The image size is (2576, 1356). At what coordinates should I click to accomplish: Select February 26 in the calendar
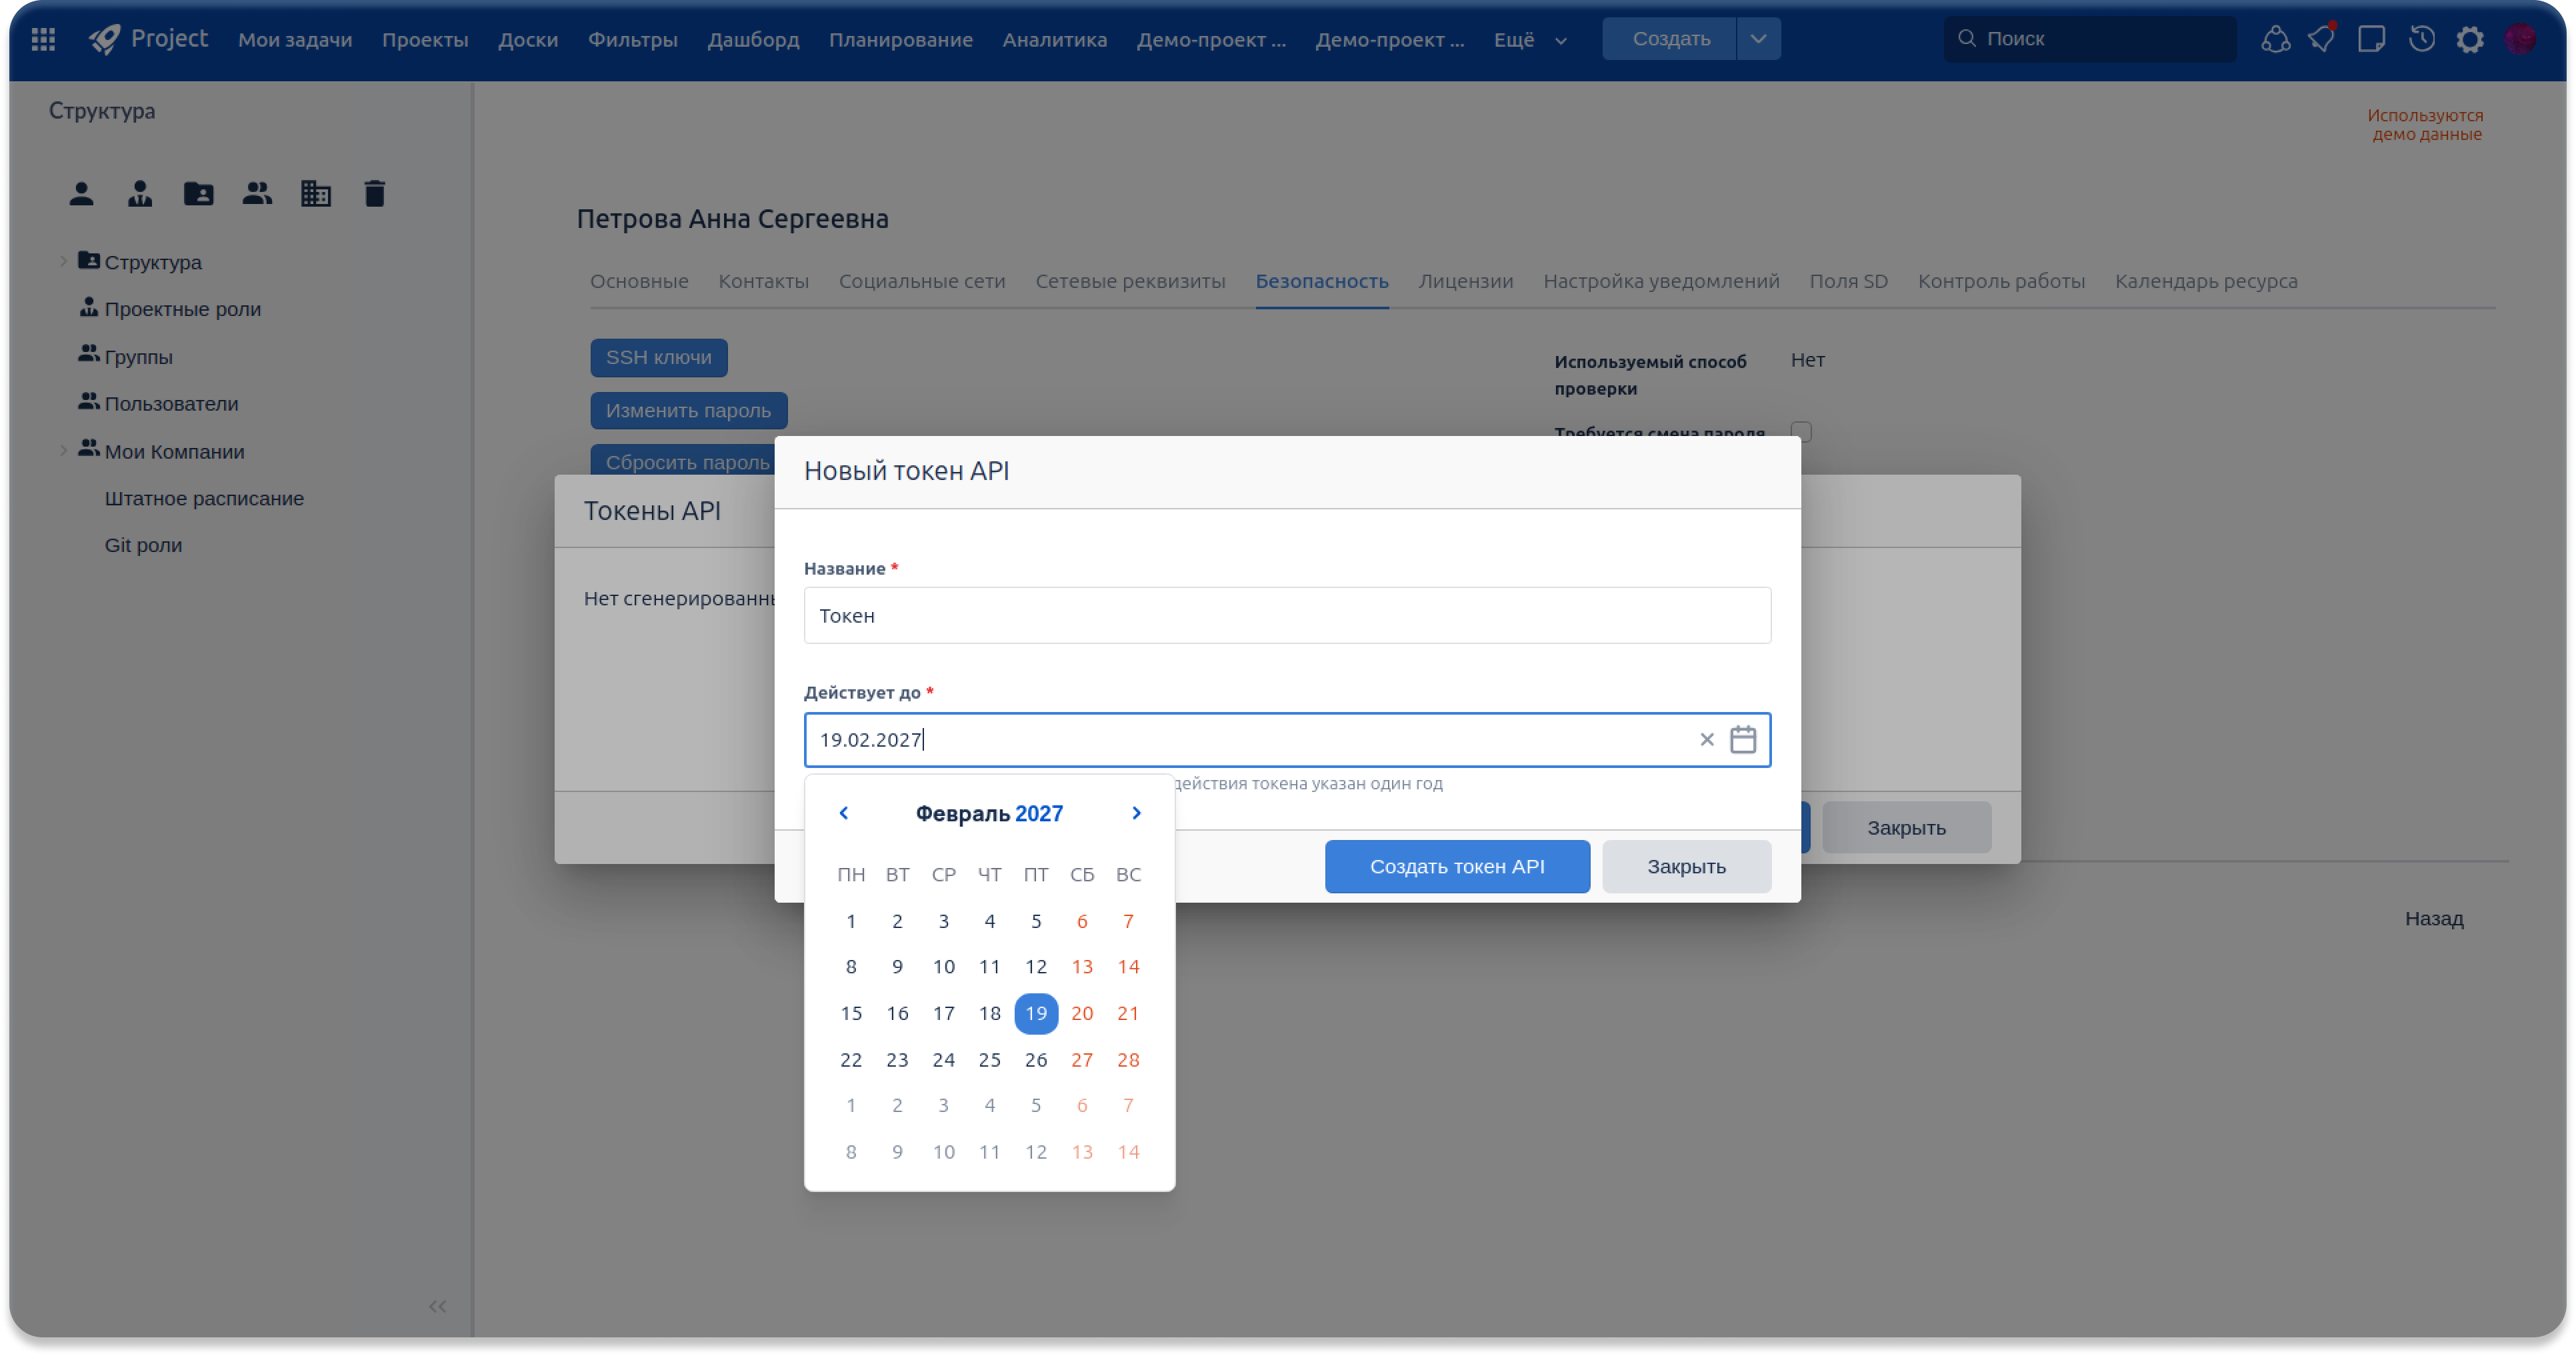1035,1059
